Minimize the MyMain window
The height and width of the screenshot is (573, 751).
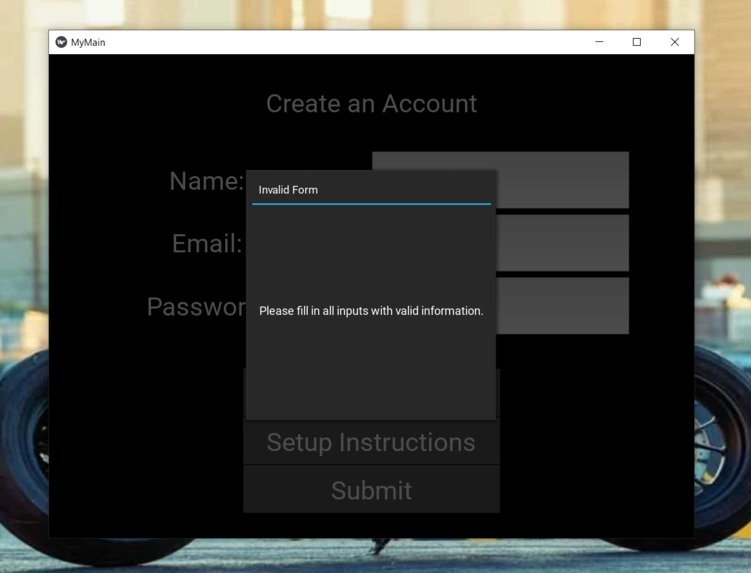point(599,42)
